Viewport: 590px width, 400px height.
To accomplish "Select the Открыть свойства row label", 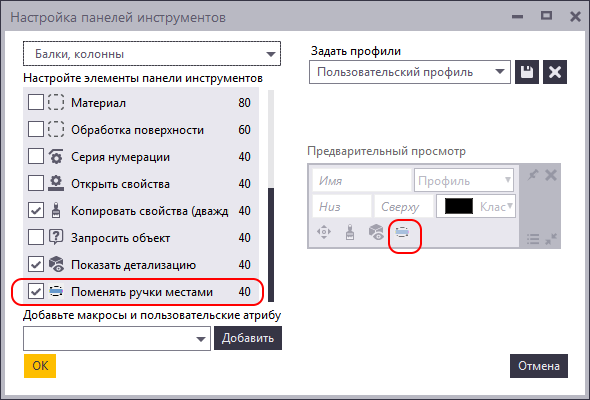I will coord(120,184).
